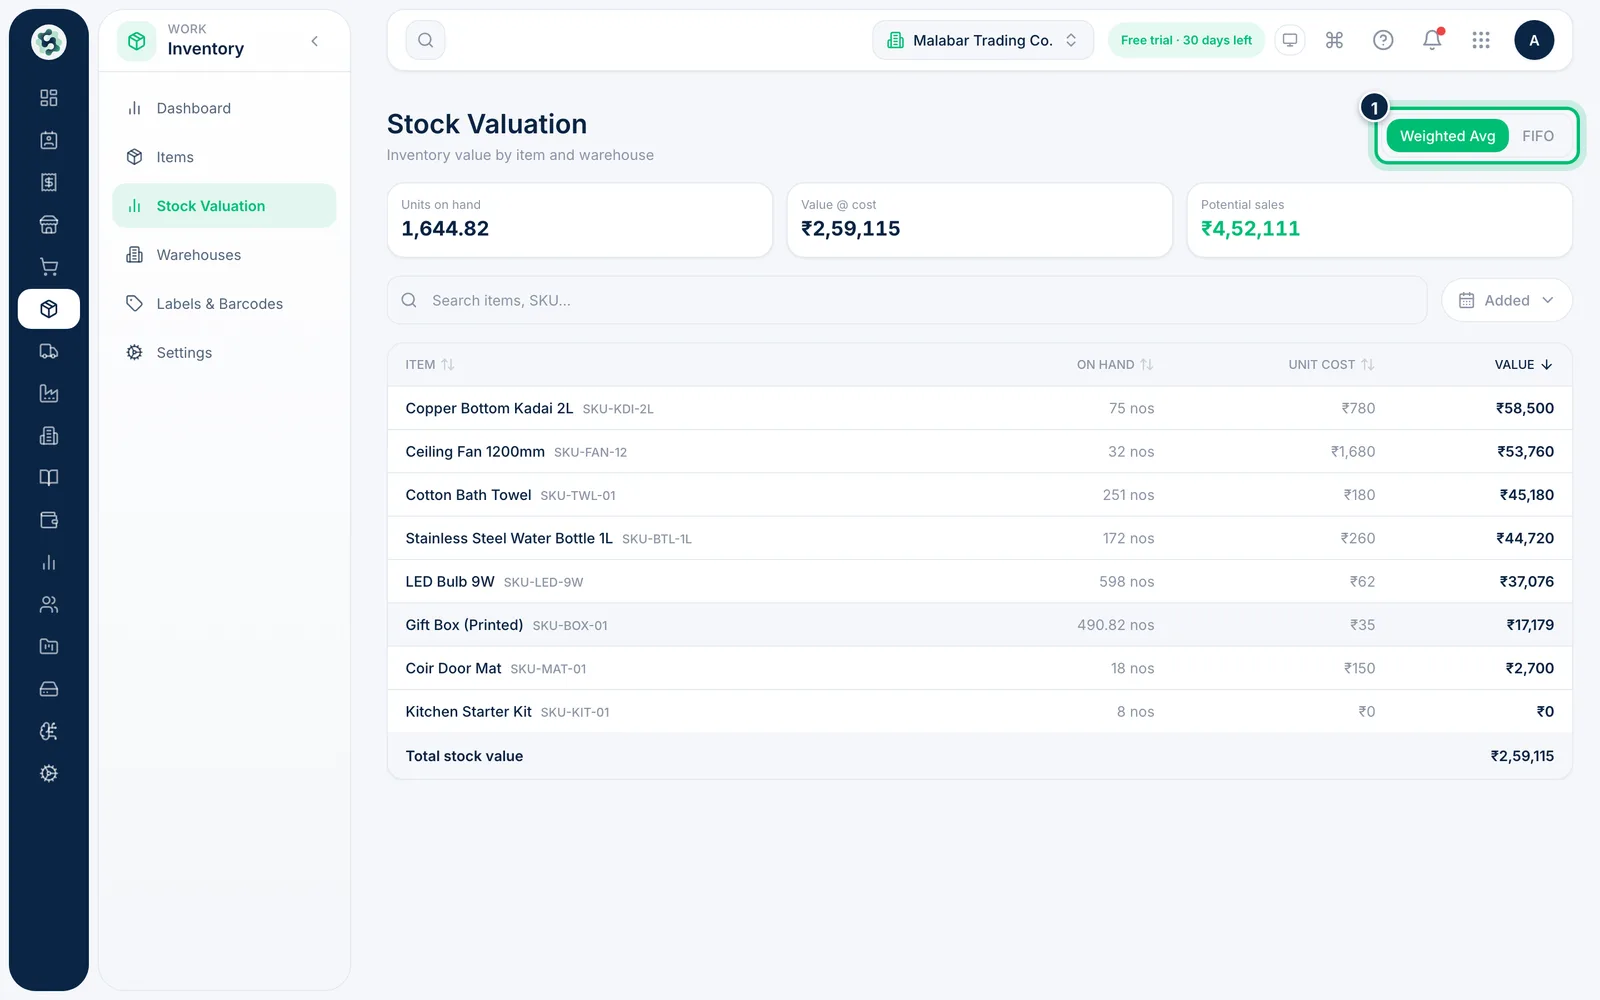
Task: Open the receipt dollar icon in dark sidebar
Action: click(48, 182)
